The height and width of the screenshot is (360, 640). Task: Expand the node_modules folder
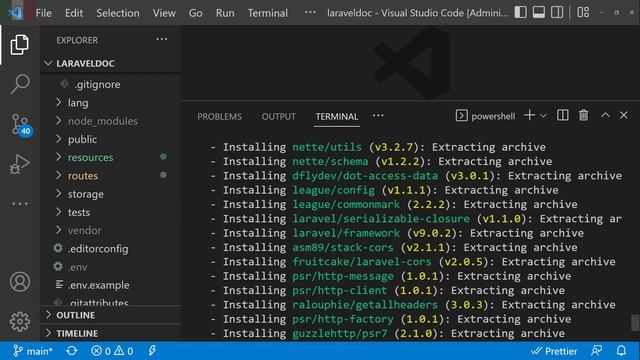[x=110, y=121]
